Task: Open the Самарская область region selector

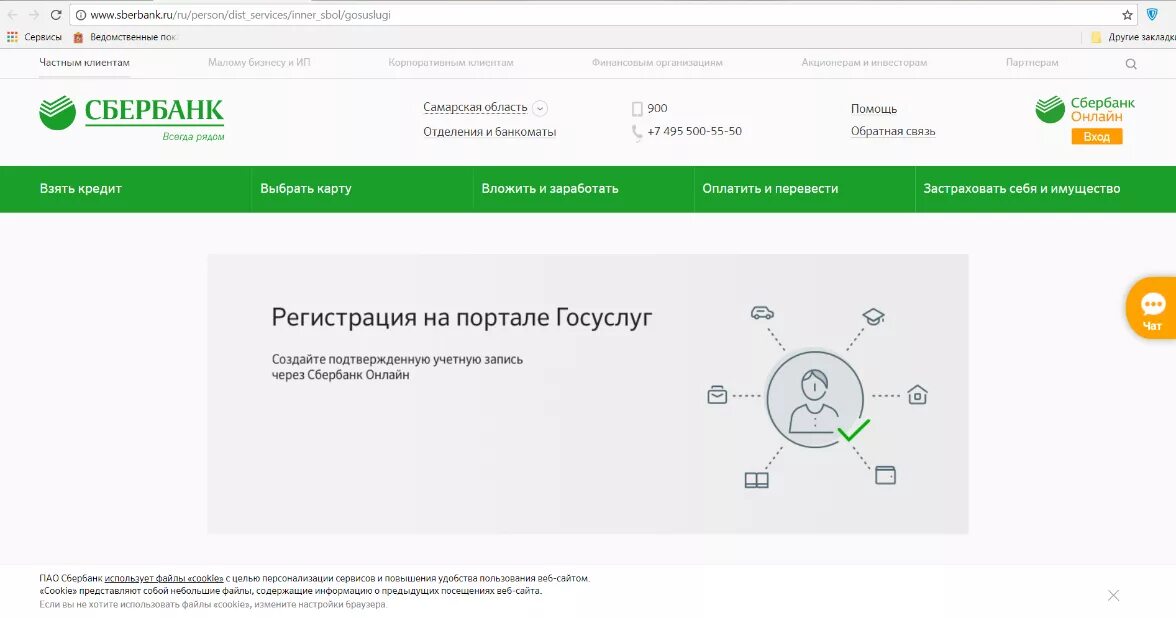Action: pyautogui.click(x=475, y=107)
